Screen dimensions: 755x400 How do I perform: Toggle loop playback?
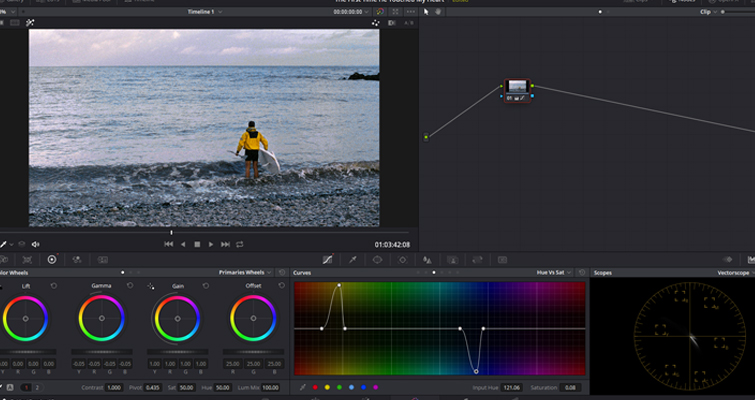pyautogui.click(x=239, y=245)
